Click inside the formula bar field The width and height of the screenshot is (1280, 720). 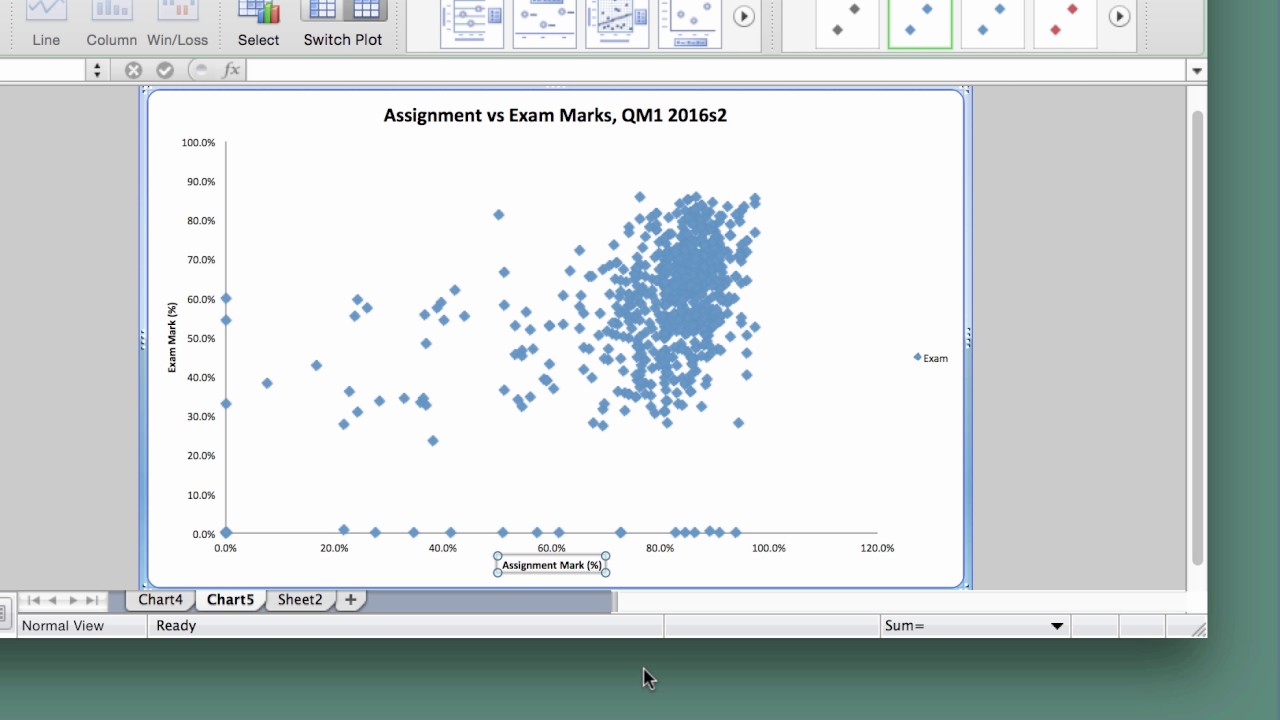pos(715,70)
